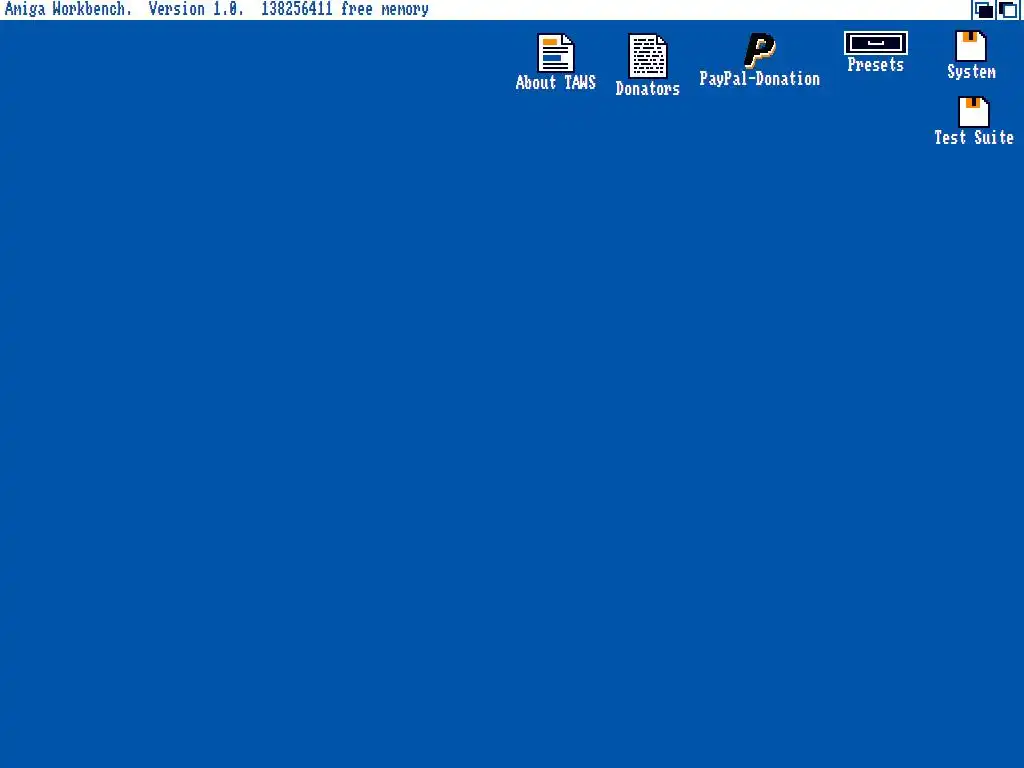Click the screen-to-front depth gadget
1024x768 pixels.
coord(1008,9)
